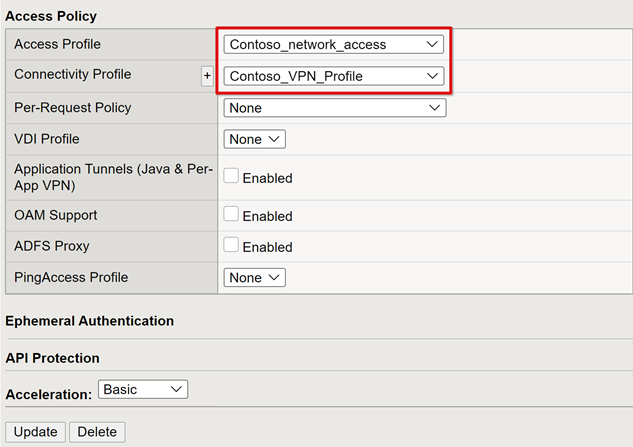The image size is (633, 447).
Task: Expand the Ephemeral Authentication section
Action: point(90,321)
